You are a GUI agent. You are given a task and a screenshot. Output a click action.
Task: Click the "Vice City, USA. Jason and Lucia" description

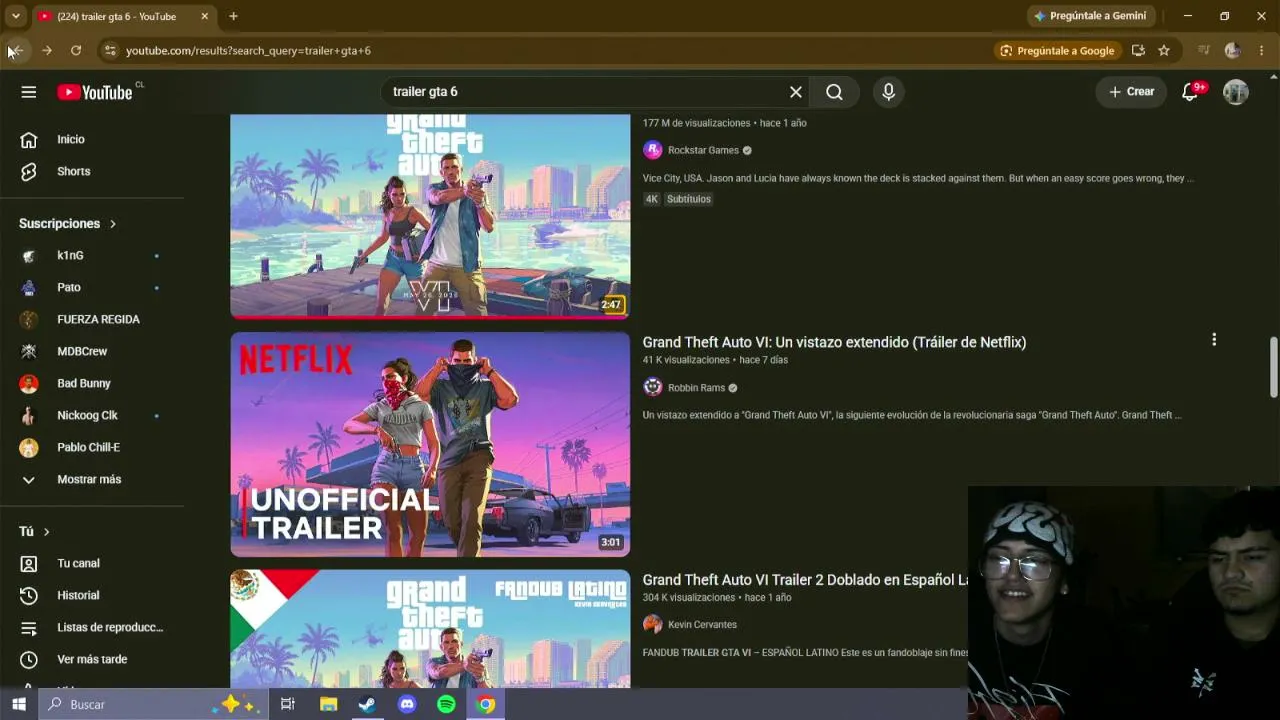click(x=918, y=178)
